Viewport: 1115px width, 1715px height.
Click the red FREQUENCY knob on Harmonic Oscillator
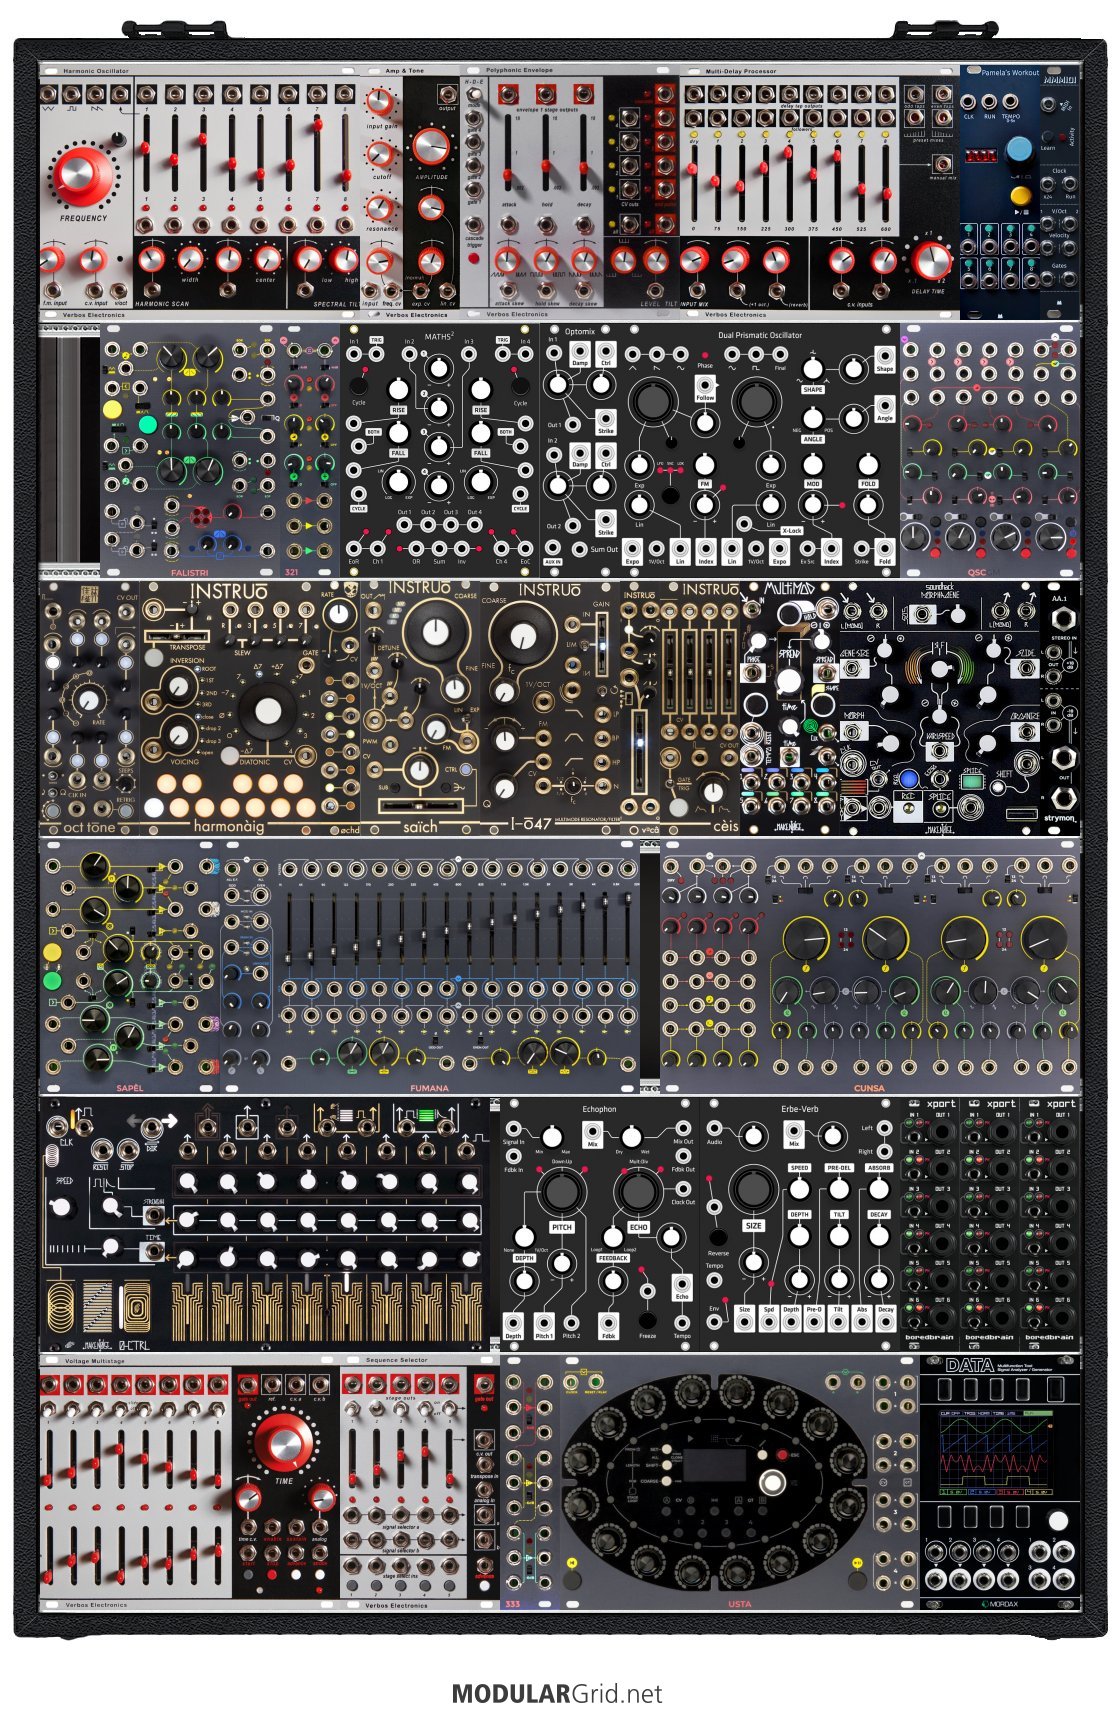pyautogui.click(x=80, y=176)
